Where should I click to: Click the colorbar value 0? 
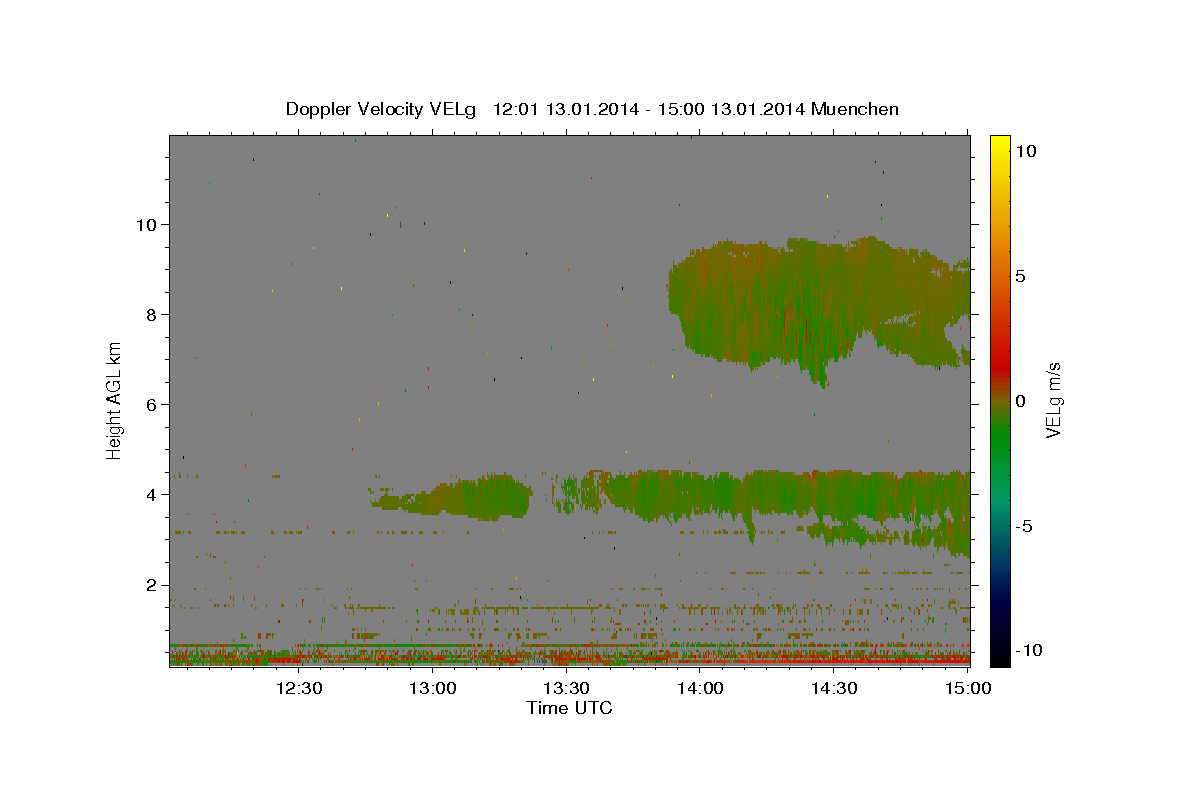tap(1020, 400)
